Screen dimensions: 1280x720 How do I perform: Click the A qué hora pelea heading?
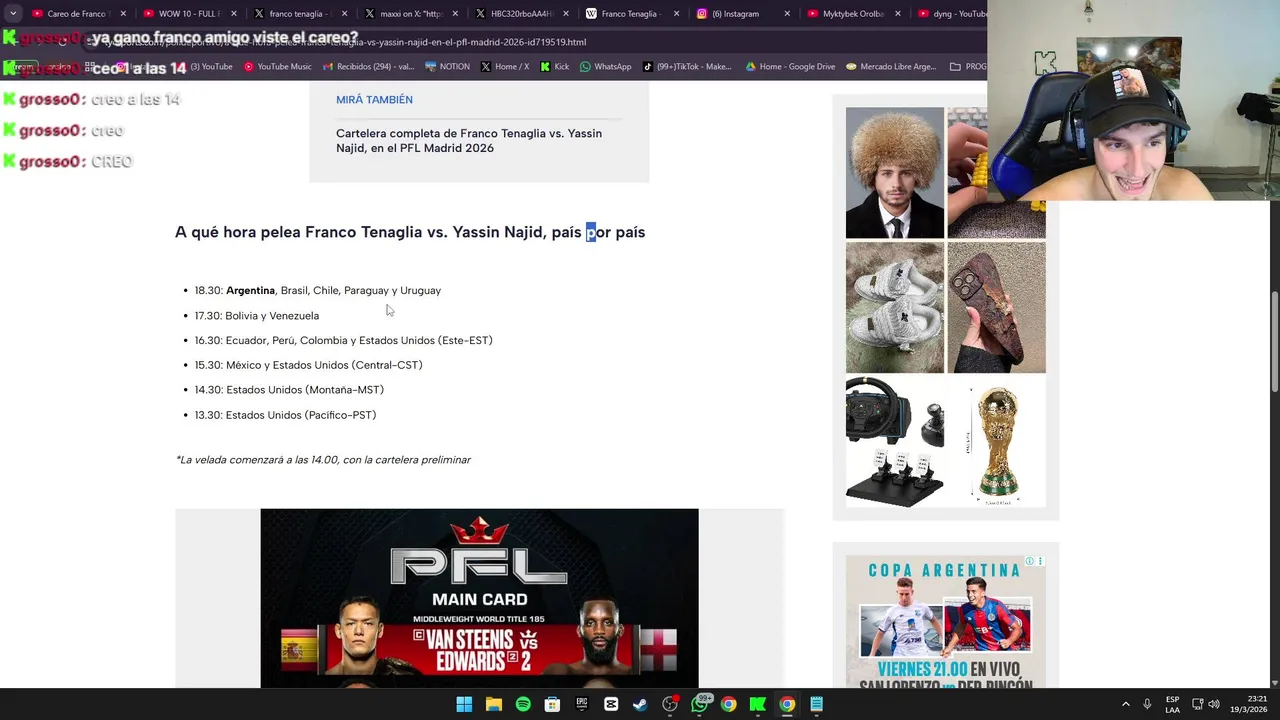coord(410,232)
